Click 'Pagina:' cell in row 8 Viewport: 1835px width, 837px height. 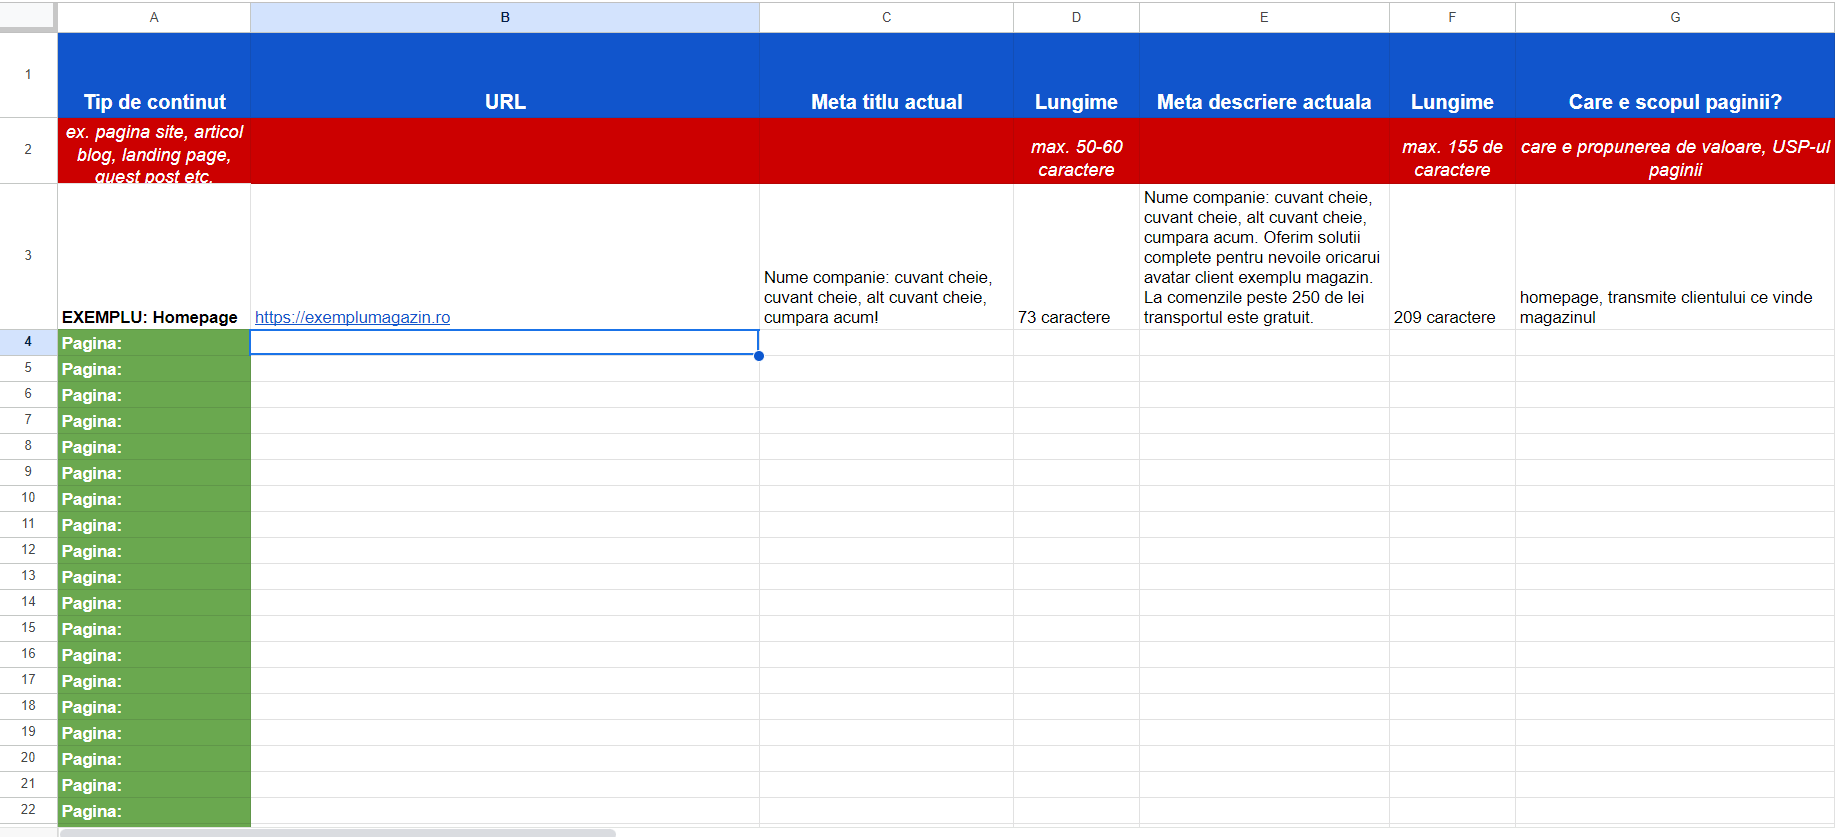[154, 447]
